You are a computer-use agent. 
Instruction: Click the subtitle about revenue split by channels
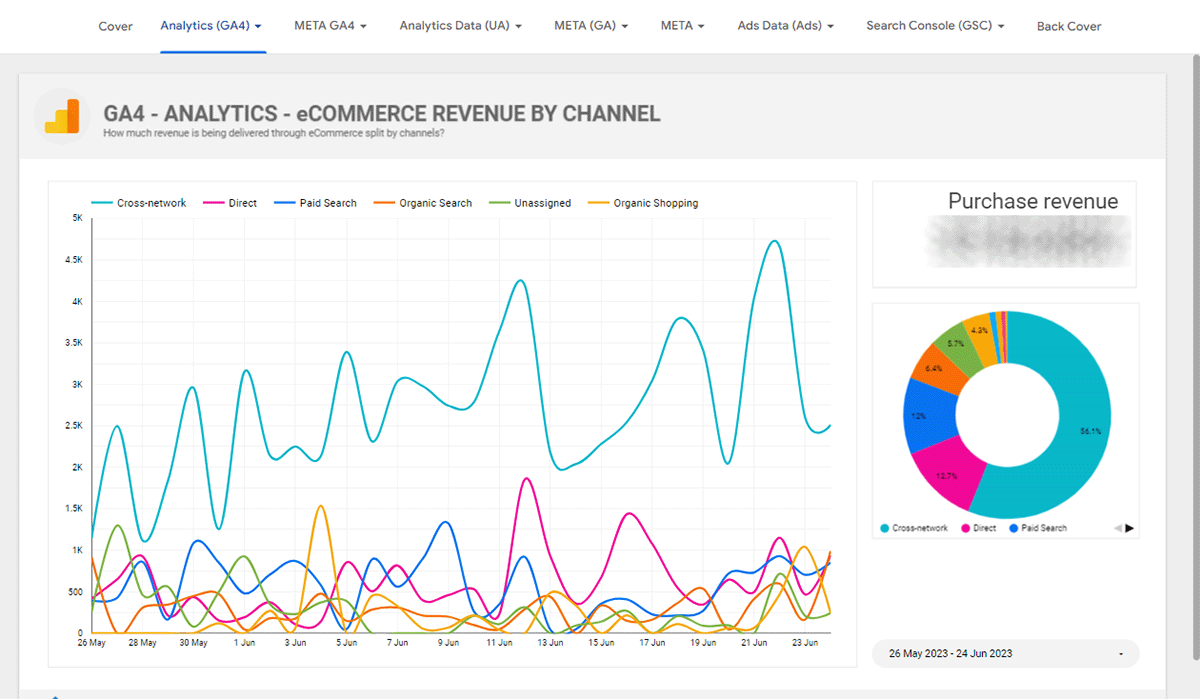click(x=274, y=133)
